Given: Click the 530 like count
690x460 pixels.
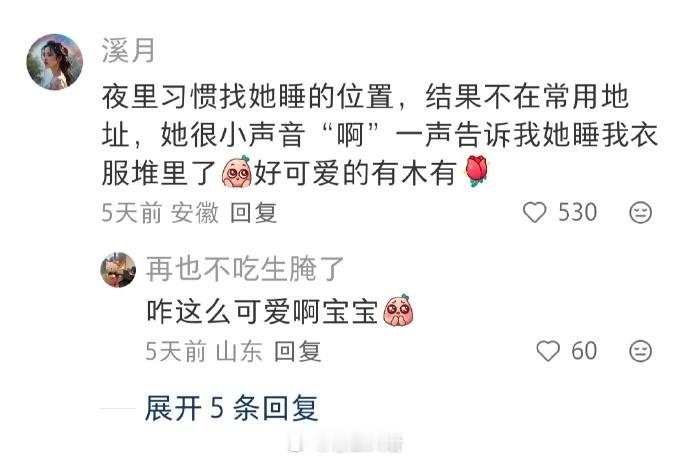Looking at the screenshot, I should [577, 213].
